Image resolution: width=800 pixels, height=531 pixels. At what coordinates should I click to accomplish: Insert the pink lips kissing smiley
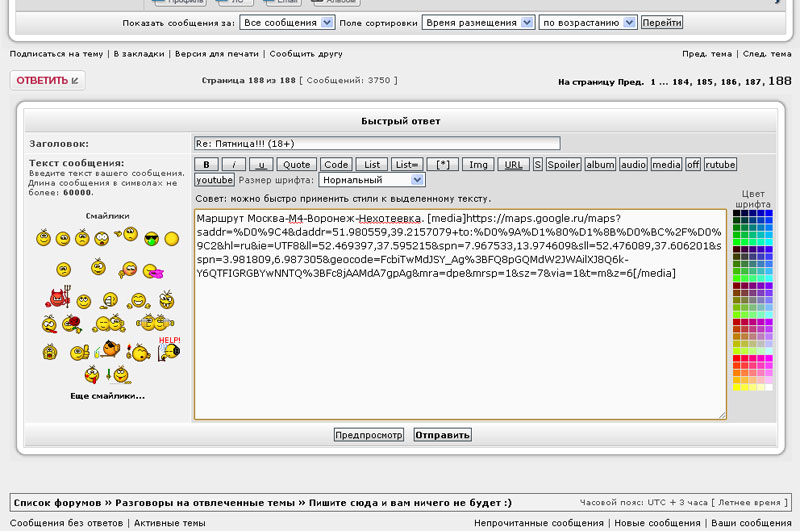point(155,270)
